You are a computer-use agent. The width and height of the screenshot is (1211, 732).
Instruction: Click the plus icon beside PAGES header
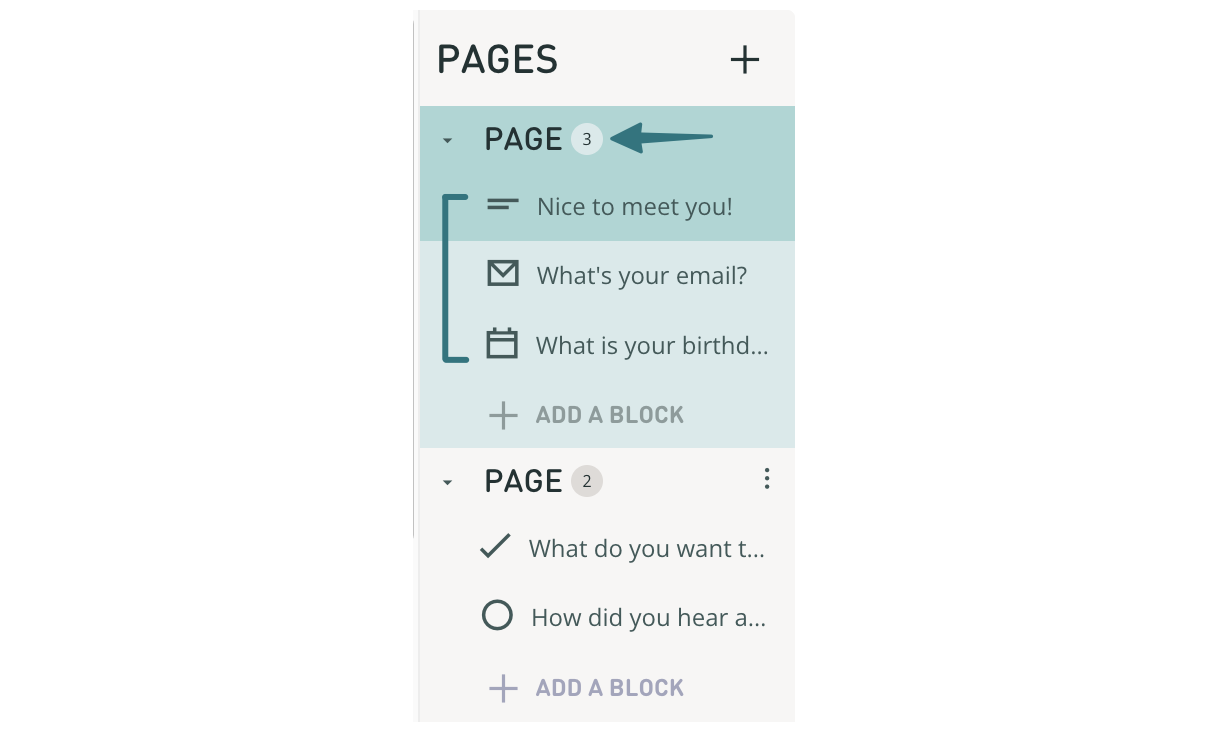tap(744, 60)
